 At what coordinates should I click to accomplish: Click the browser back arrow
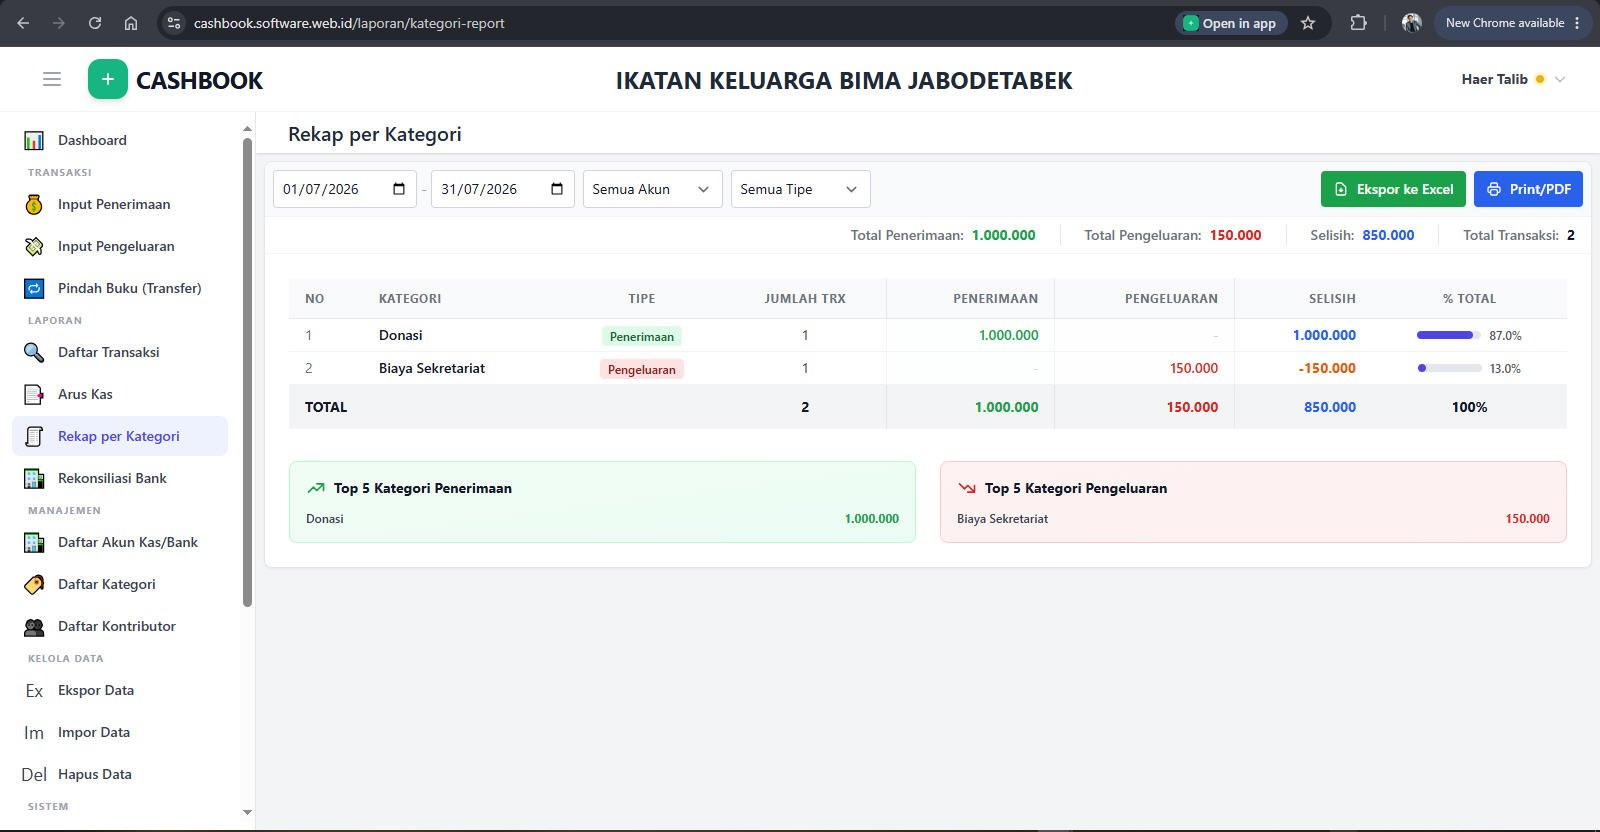pyautogui.click(x=23, y=23)
